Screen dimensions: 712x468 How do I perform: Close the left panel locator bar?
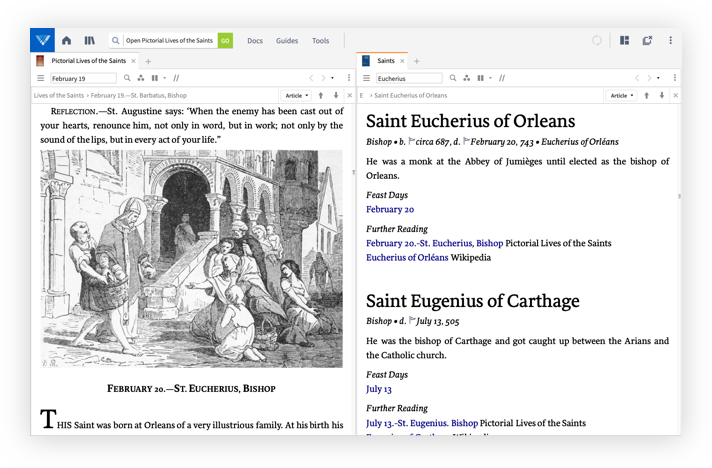coord(350,95)
